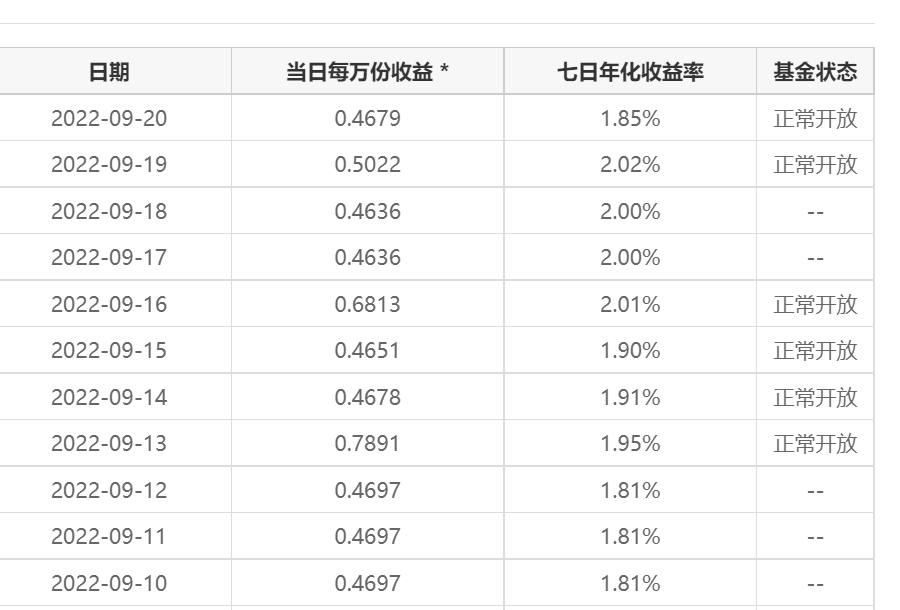Click 正常开放 status for 2022-09-19

815,165
